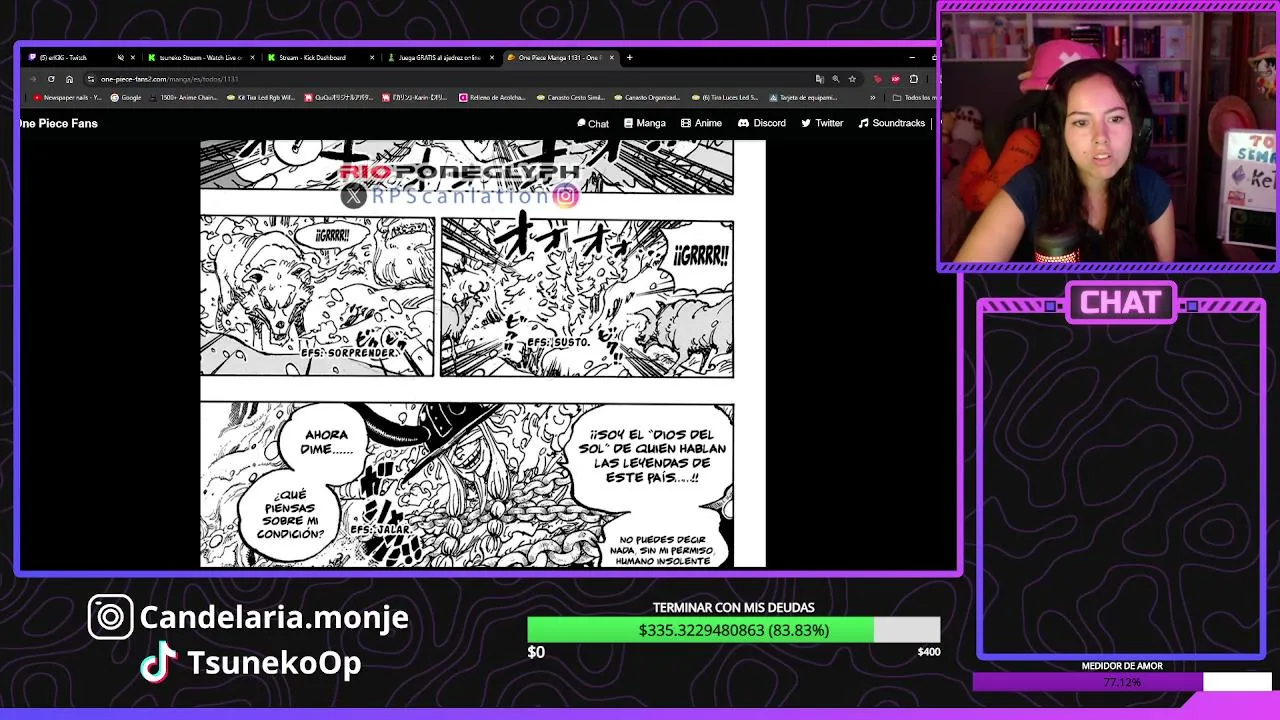Open the red tag extension icon
The image size is (1280, 720).
[878, 79]
